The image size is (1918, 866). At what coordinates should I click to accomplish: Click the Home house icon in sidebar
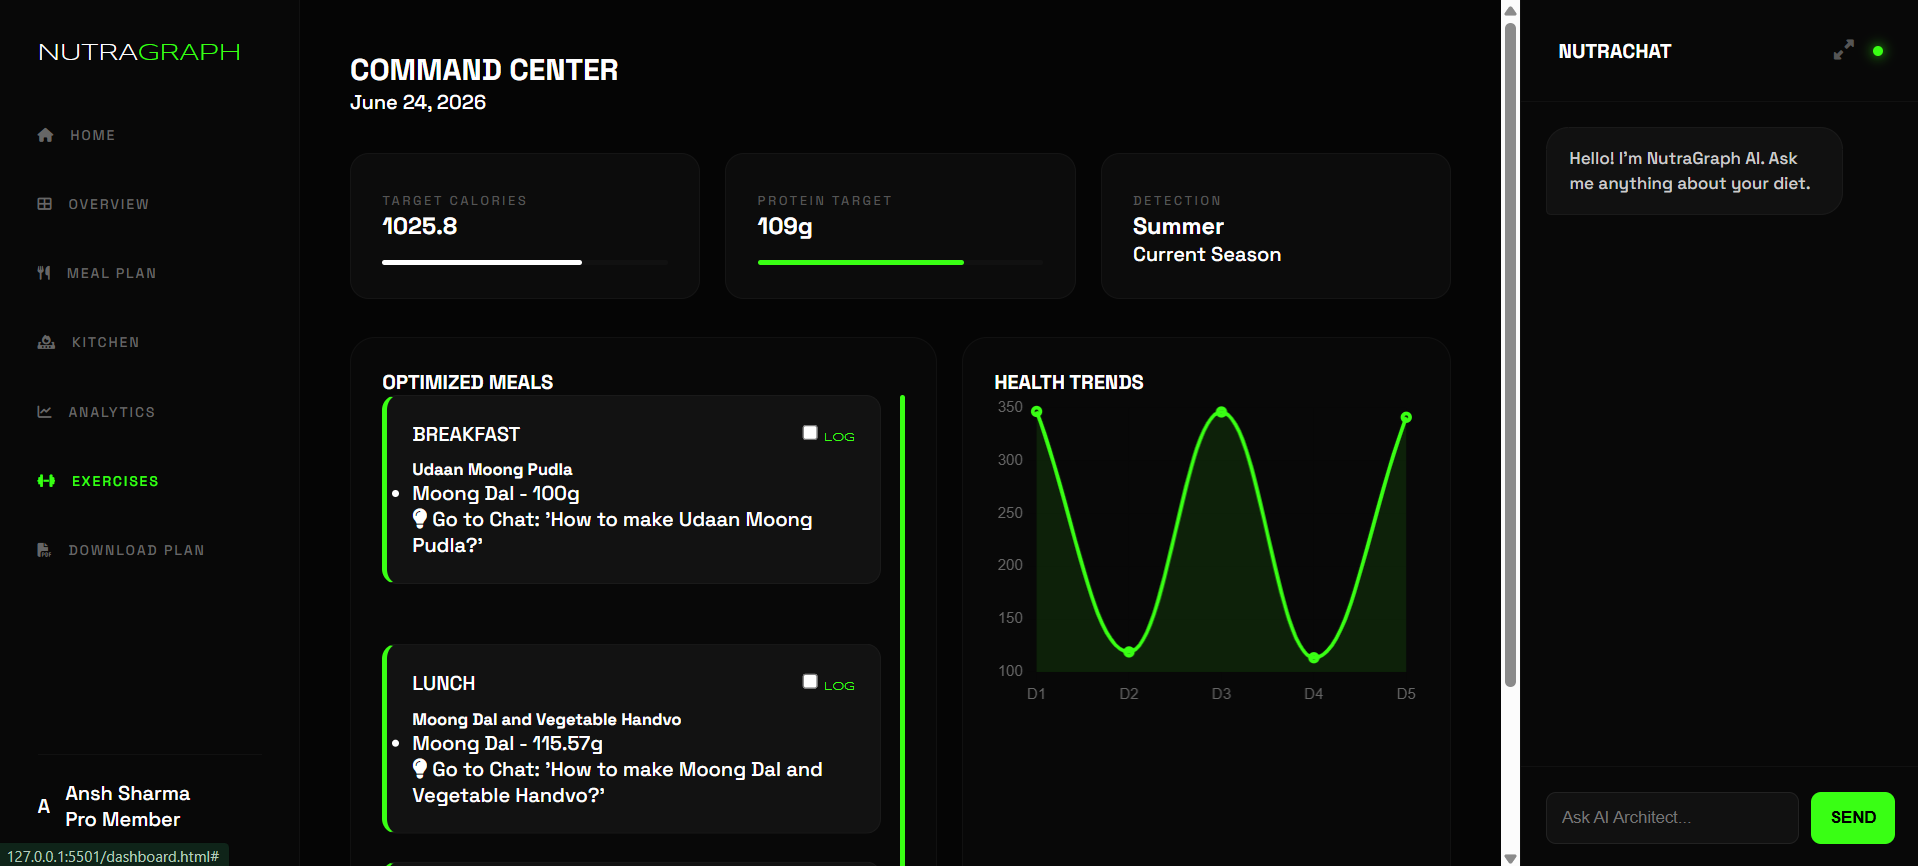(45, 135)
